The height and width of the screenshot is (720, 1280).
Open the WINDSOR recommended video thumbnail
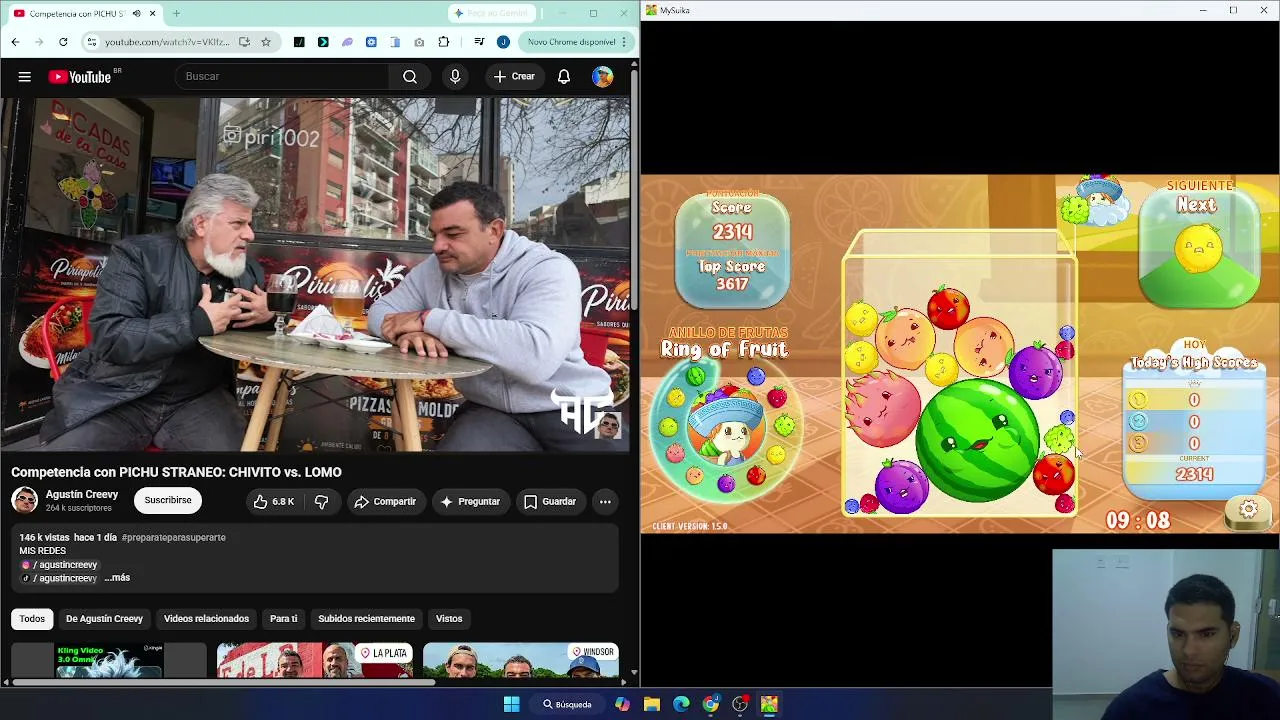click(x=520, y=661)
